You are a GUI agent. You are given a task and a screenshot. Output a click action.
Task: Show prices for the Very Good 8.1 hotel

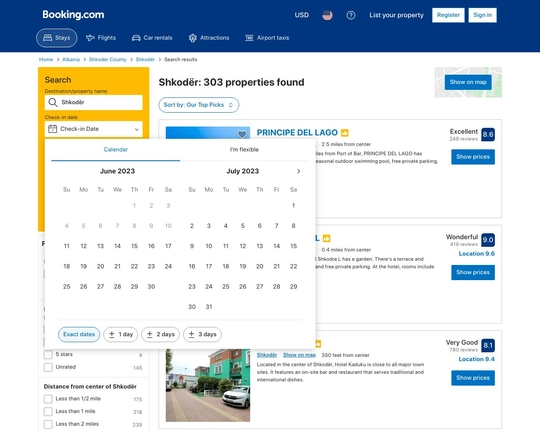473,378
